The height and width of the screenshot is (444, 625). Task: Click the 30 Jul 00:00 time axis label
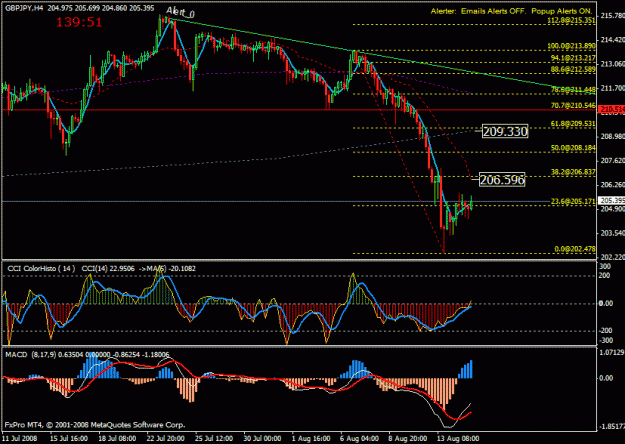click(x=262, y=438)
